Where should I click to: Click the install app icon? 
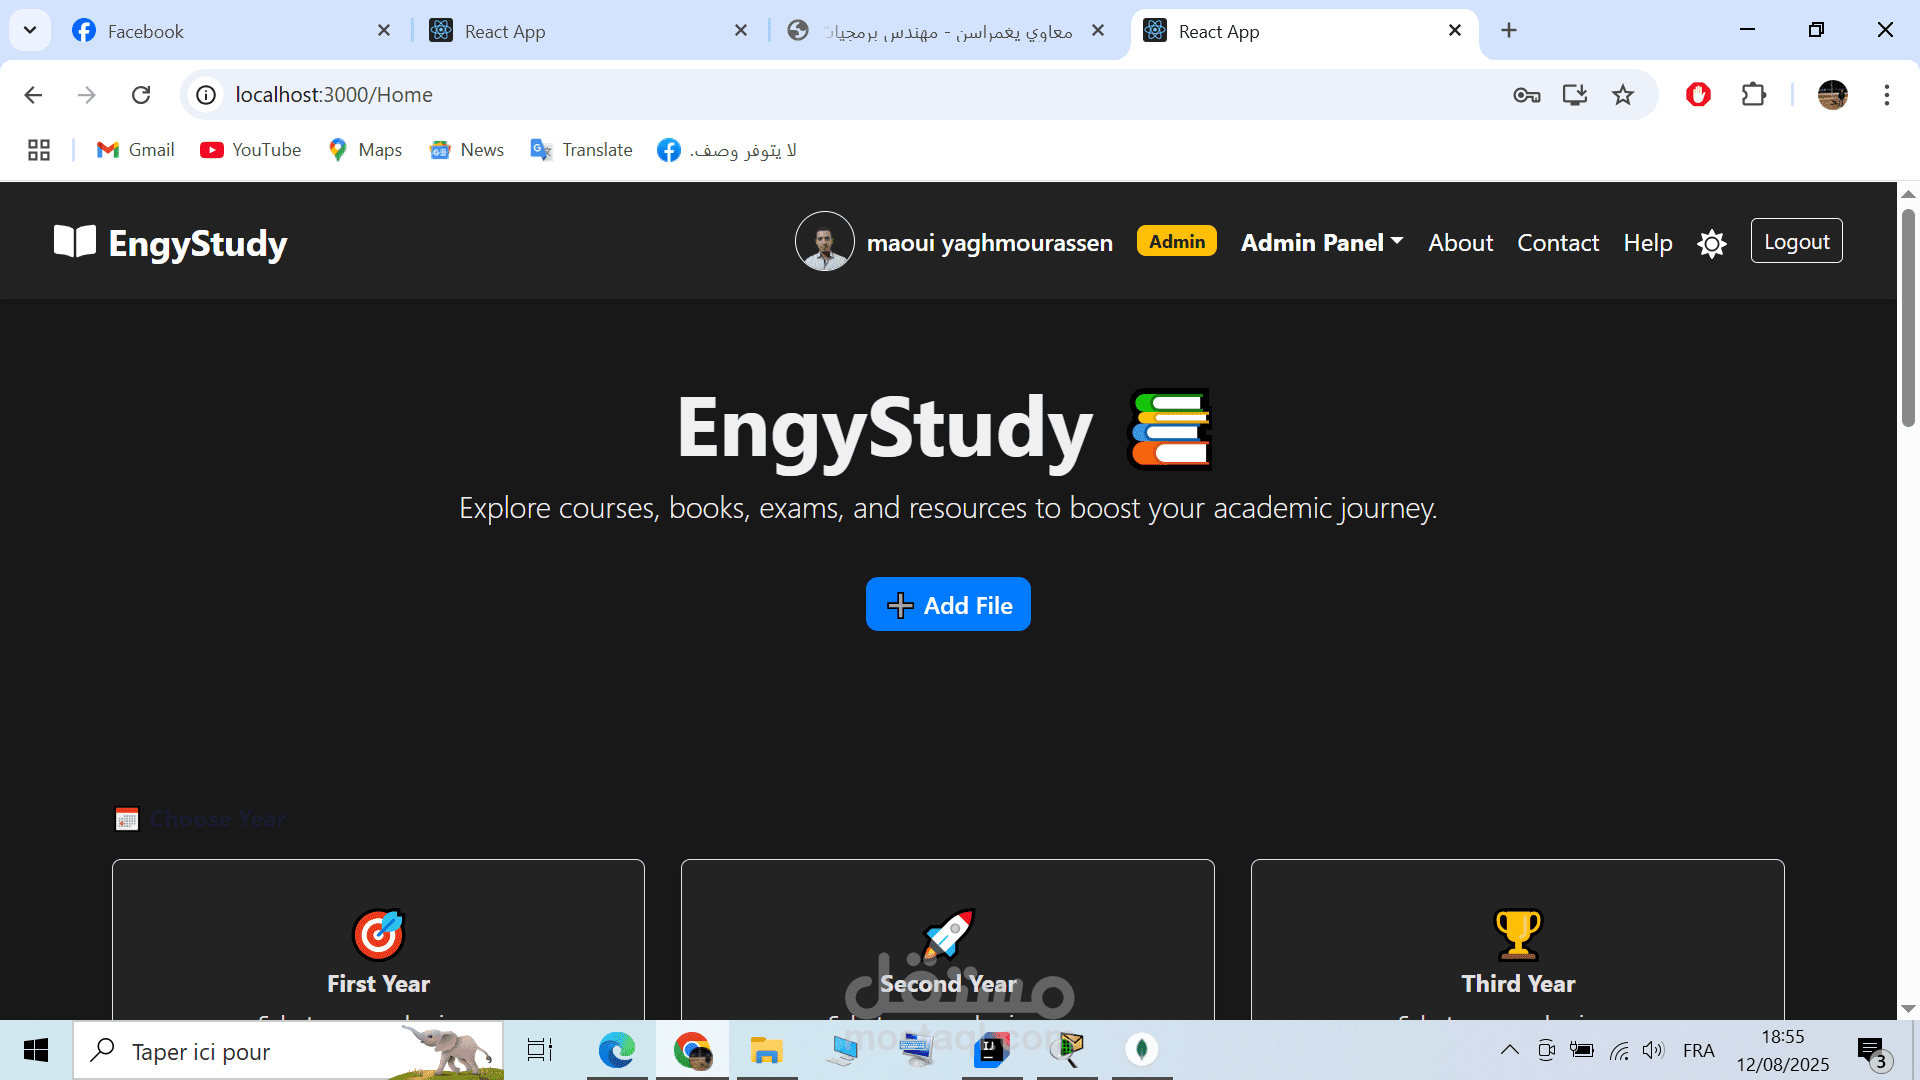[x=1574, y=95]
